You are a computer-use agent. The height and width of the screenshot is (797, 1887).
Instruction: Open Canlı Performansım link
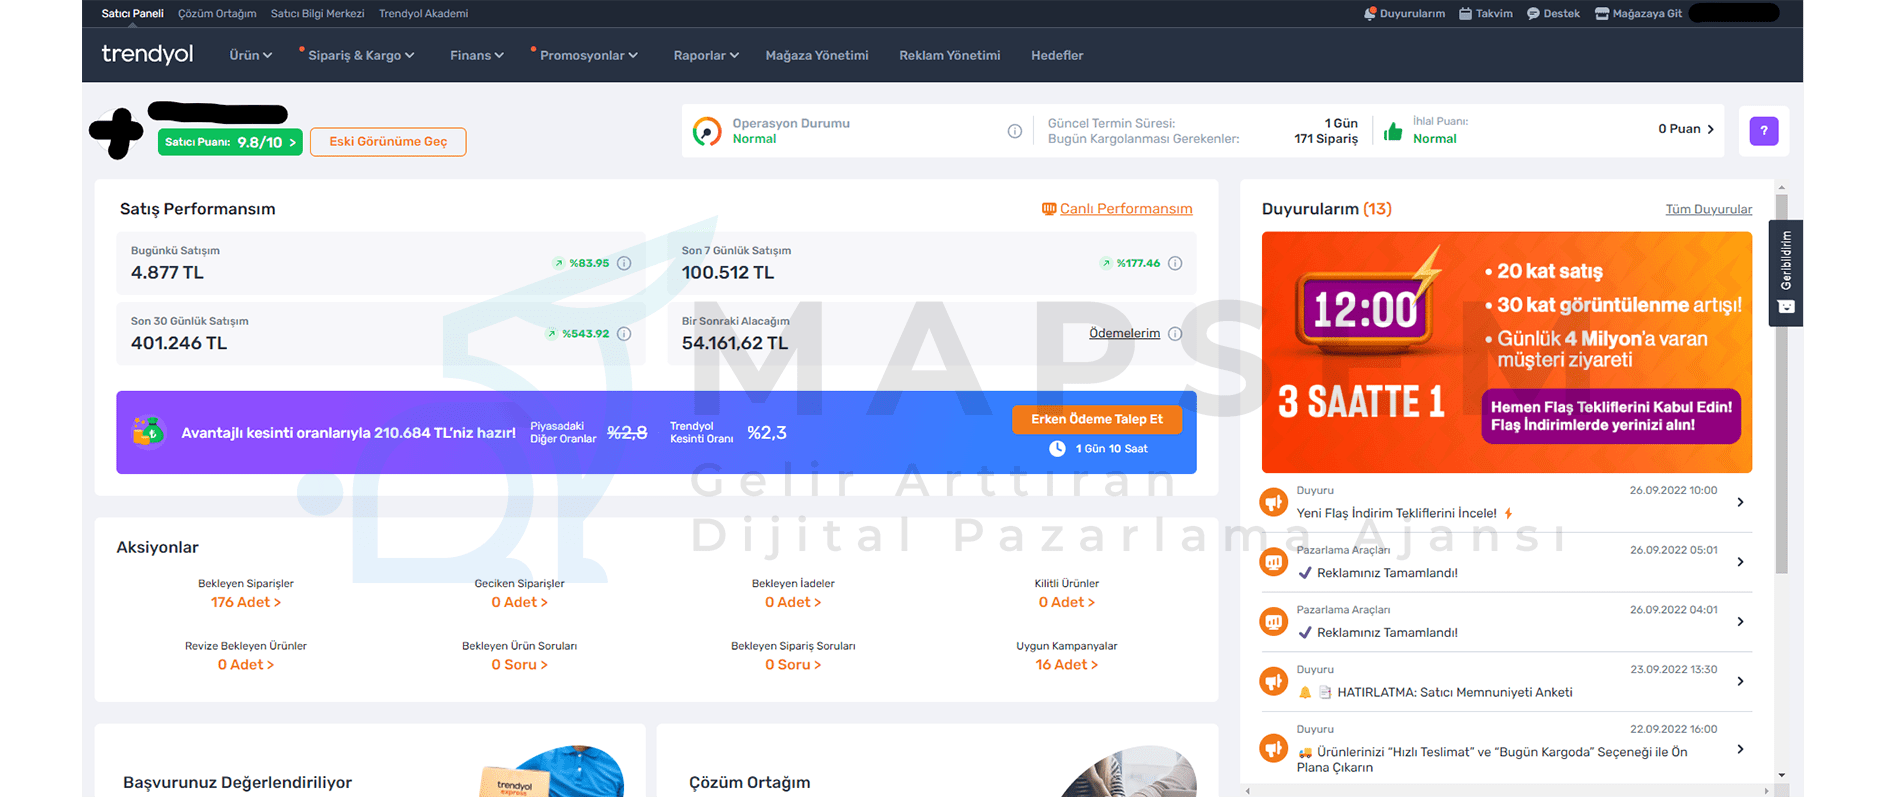1126,209
